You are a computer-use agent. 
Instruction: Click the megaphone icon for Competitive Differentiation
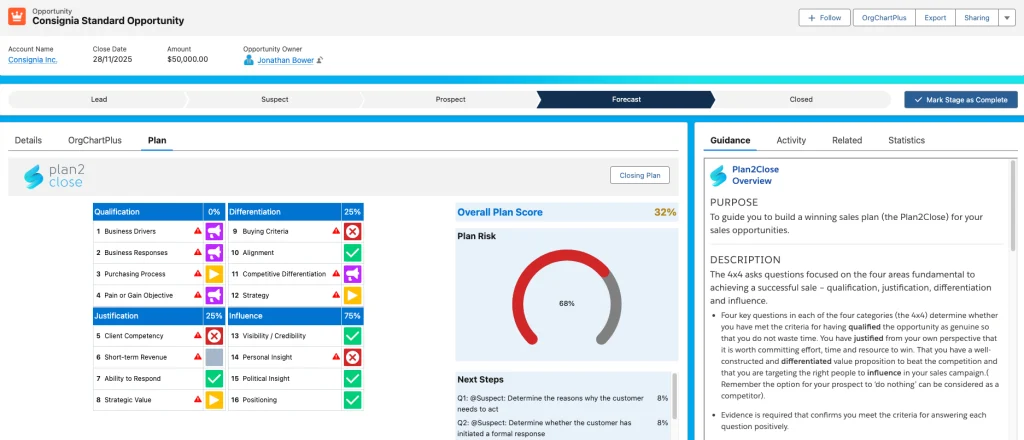(x=352, y=274)
